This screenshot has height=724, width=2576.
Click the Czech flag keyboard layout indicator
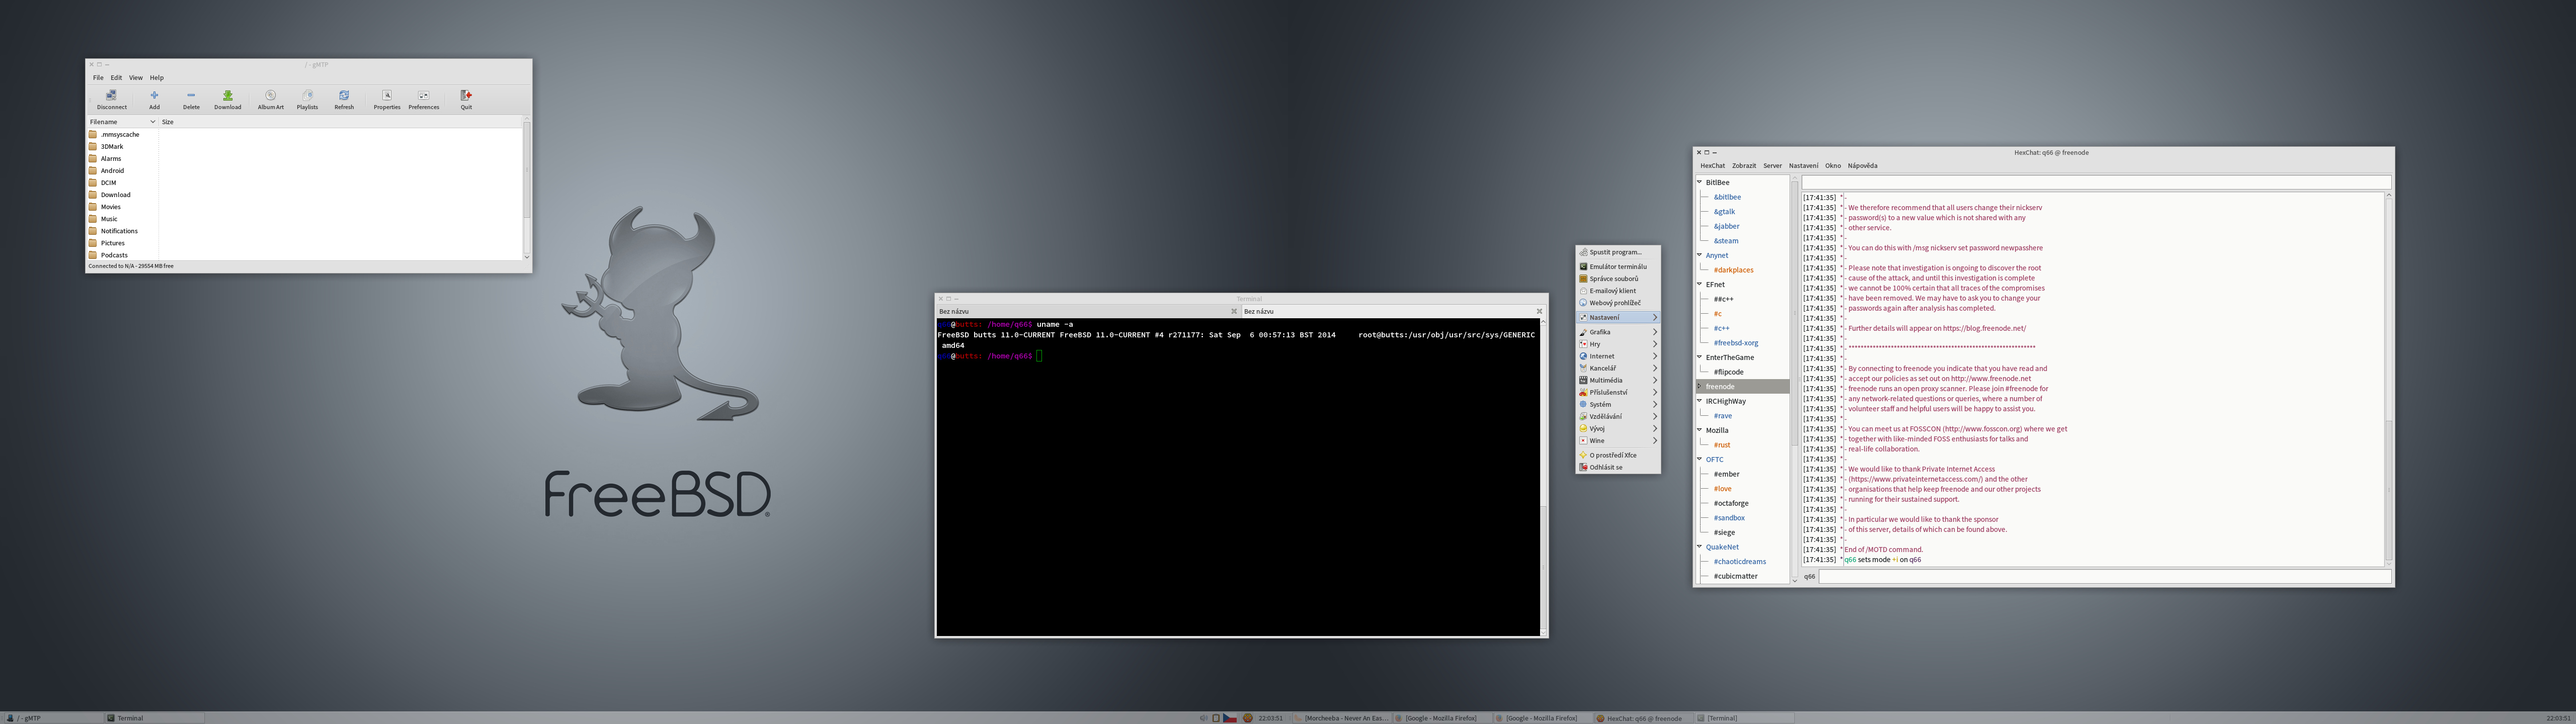point(1230,718)
